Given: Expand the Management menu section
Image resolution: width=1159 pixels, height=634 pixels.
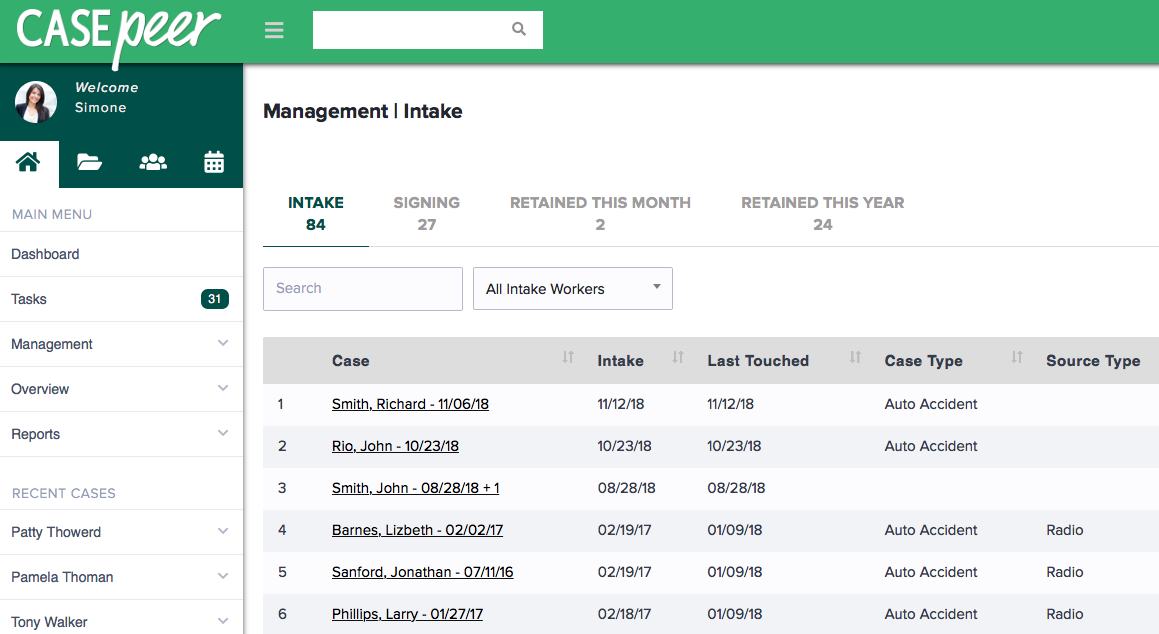Looking at the screenshot, I should (122, 344).
